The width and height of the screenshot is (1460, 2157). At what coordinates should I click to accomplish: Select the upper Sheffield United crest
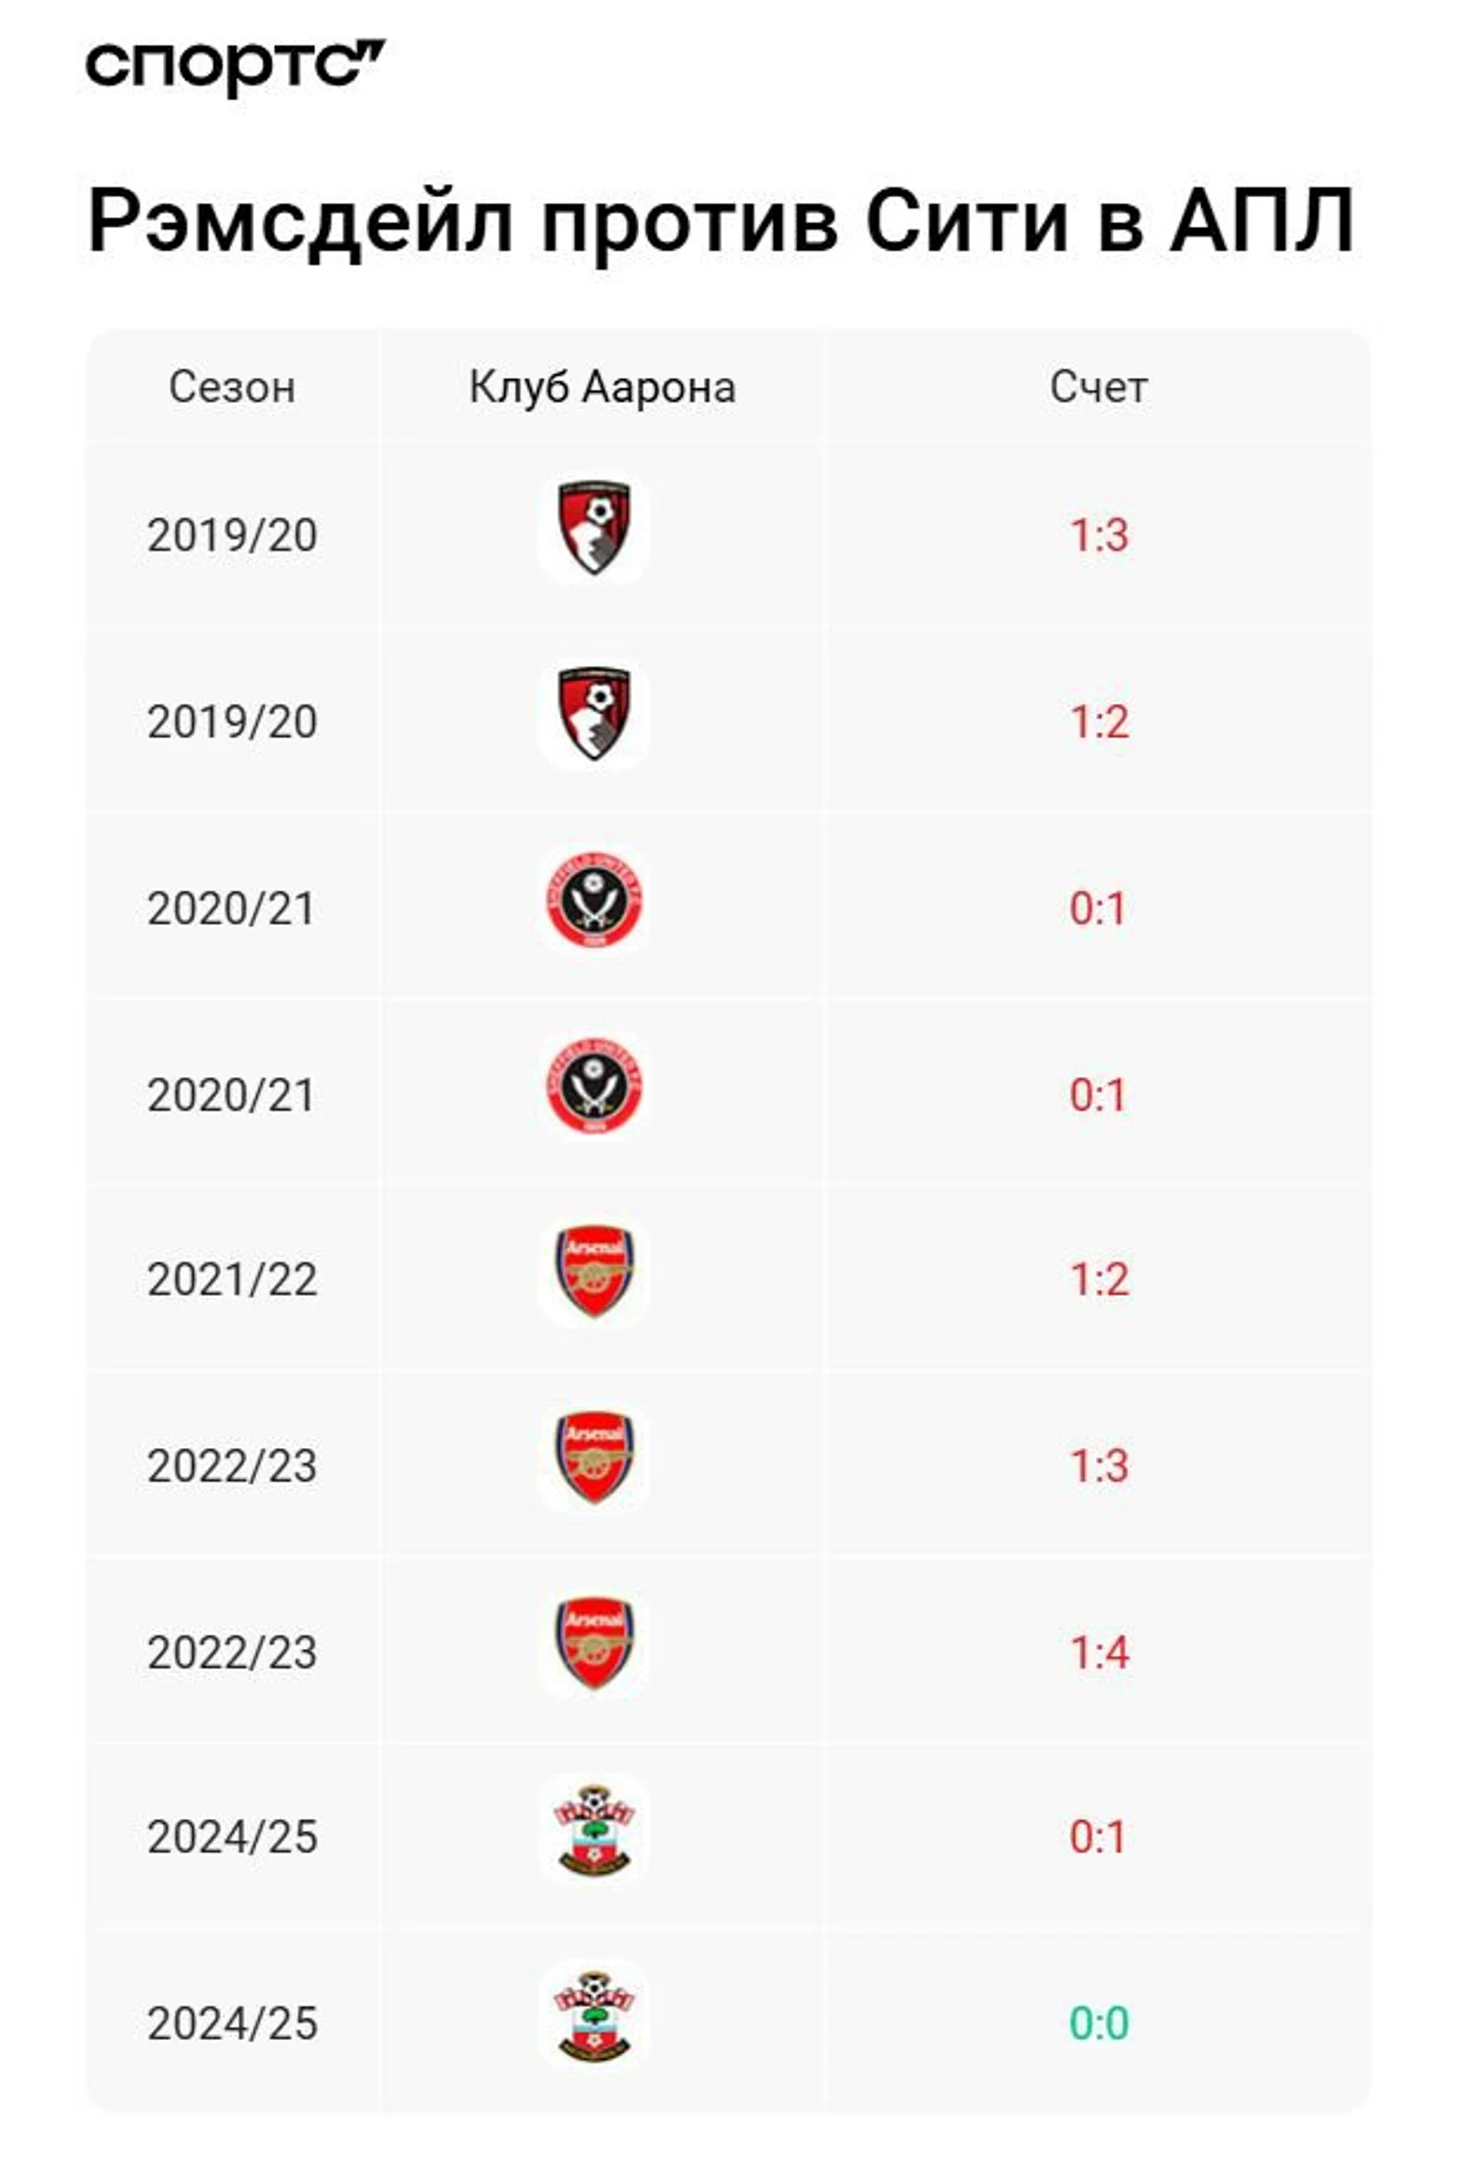click(x=594, y=900)
